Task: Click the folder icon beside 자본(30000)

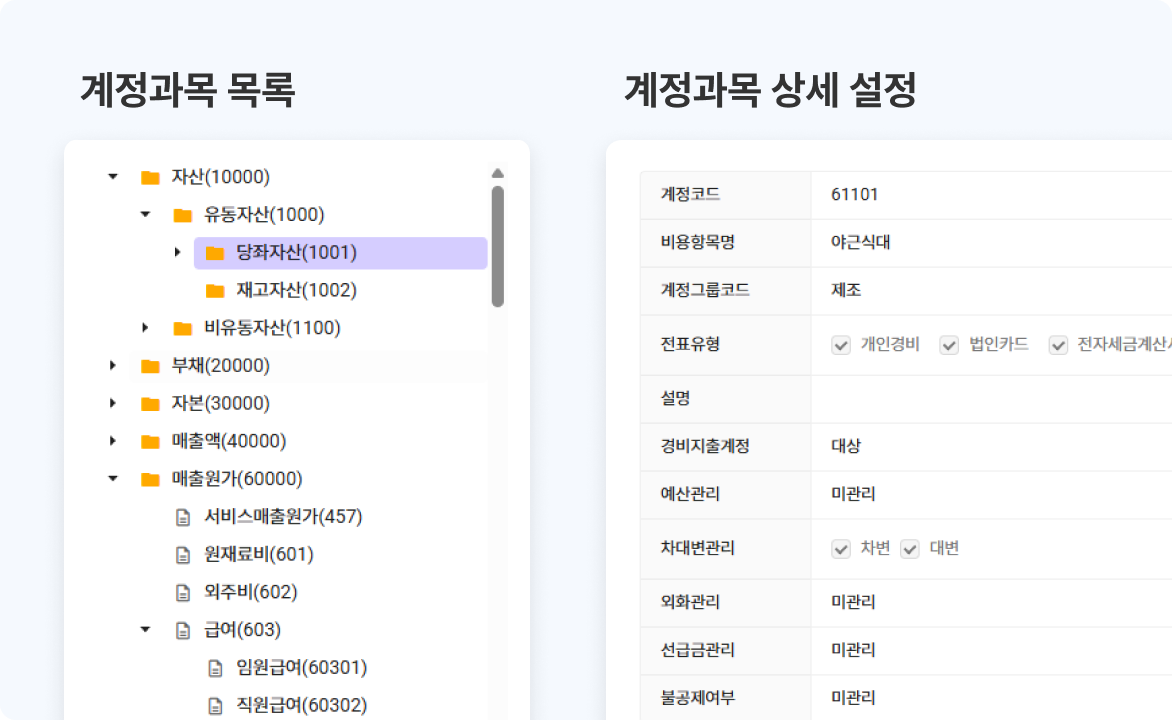Action: (150, 404)
